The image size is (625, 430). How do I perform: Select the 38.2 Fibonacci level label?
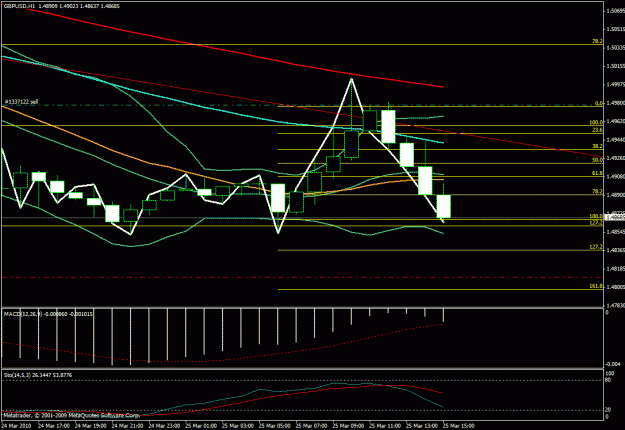click(x=597, y=146)
